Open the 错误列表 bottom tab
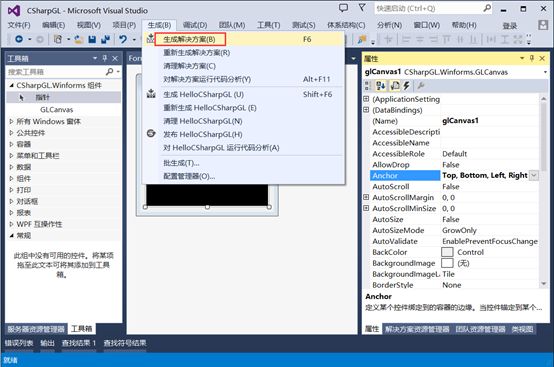This screenshot has width=554, height=367. coord(19,343)
